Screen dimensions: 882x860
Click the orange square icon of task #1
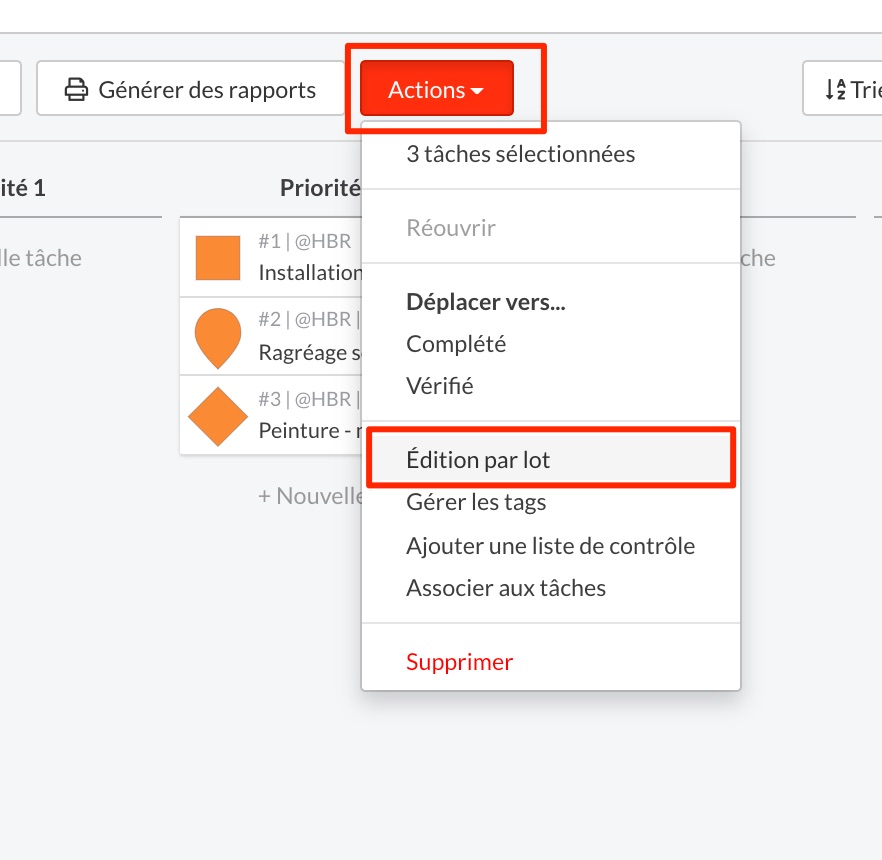(x=218, y=258)
